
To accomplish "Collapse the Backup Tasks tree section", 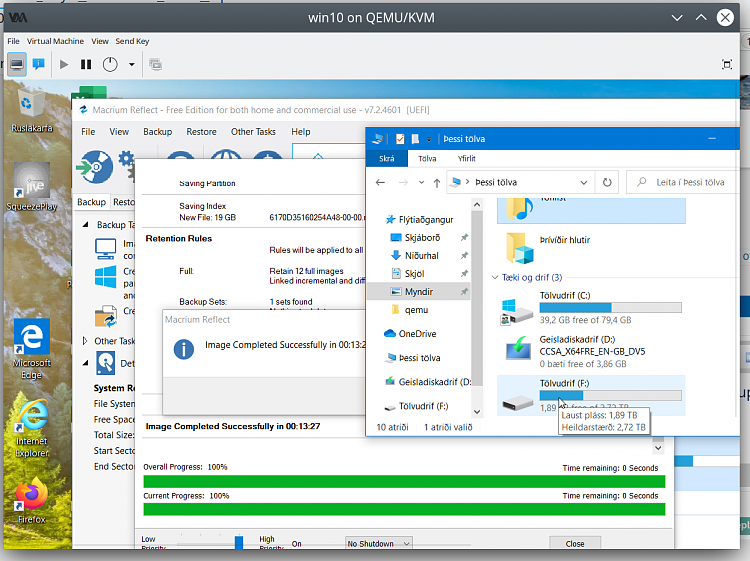I will pos(86,225).
